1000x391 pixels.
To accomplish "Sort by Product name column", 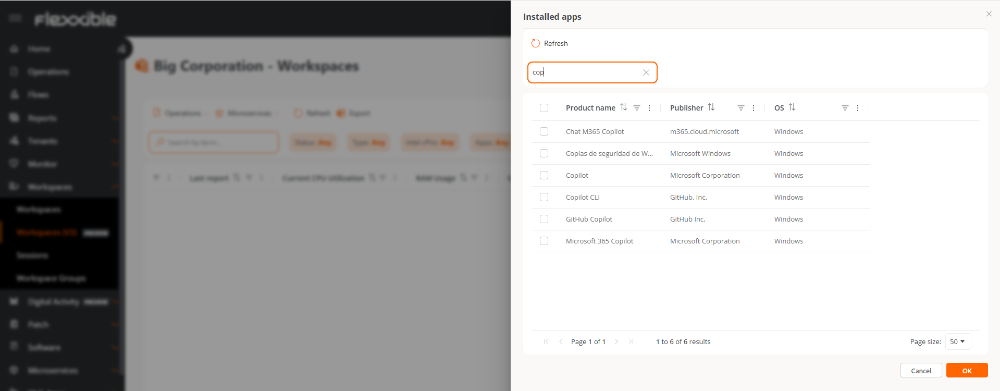I will point(624,108).
